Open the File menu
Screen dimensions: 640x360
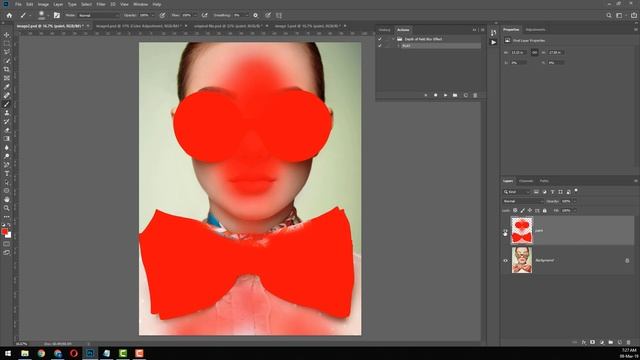pos(18,4)
